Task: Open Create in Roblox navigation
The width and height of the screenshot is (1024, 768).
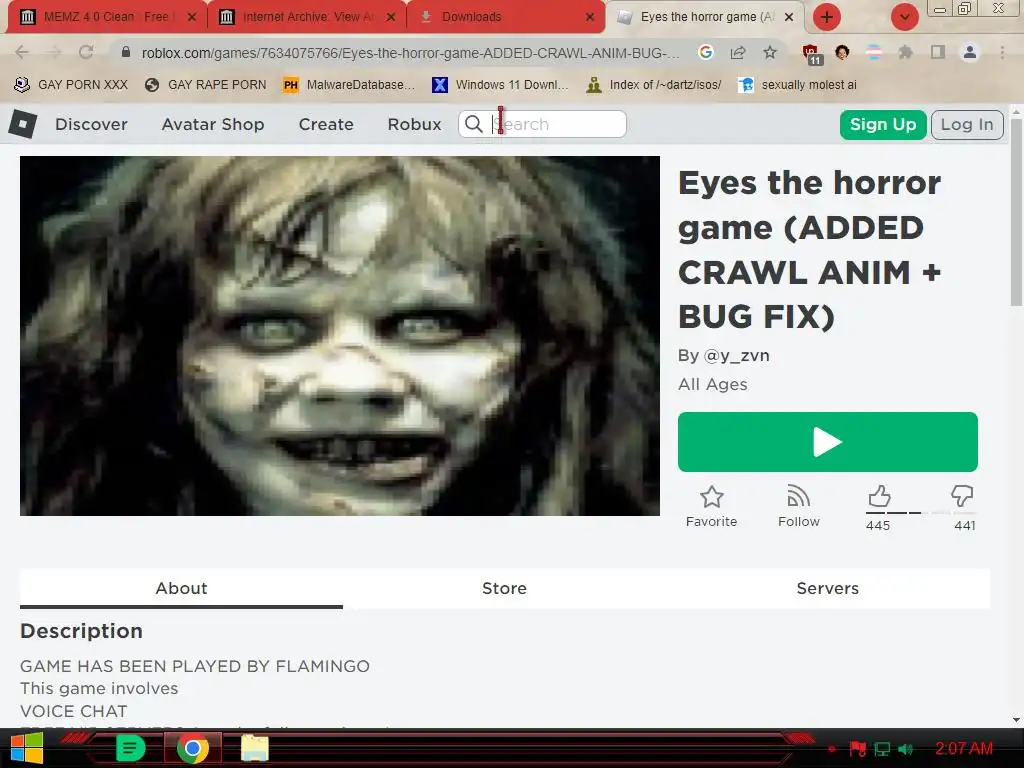Action: point(326,124)
